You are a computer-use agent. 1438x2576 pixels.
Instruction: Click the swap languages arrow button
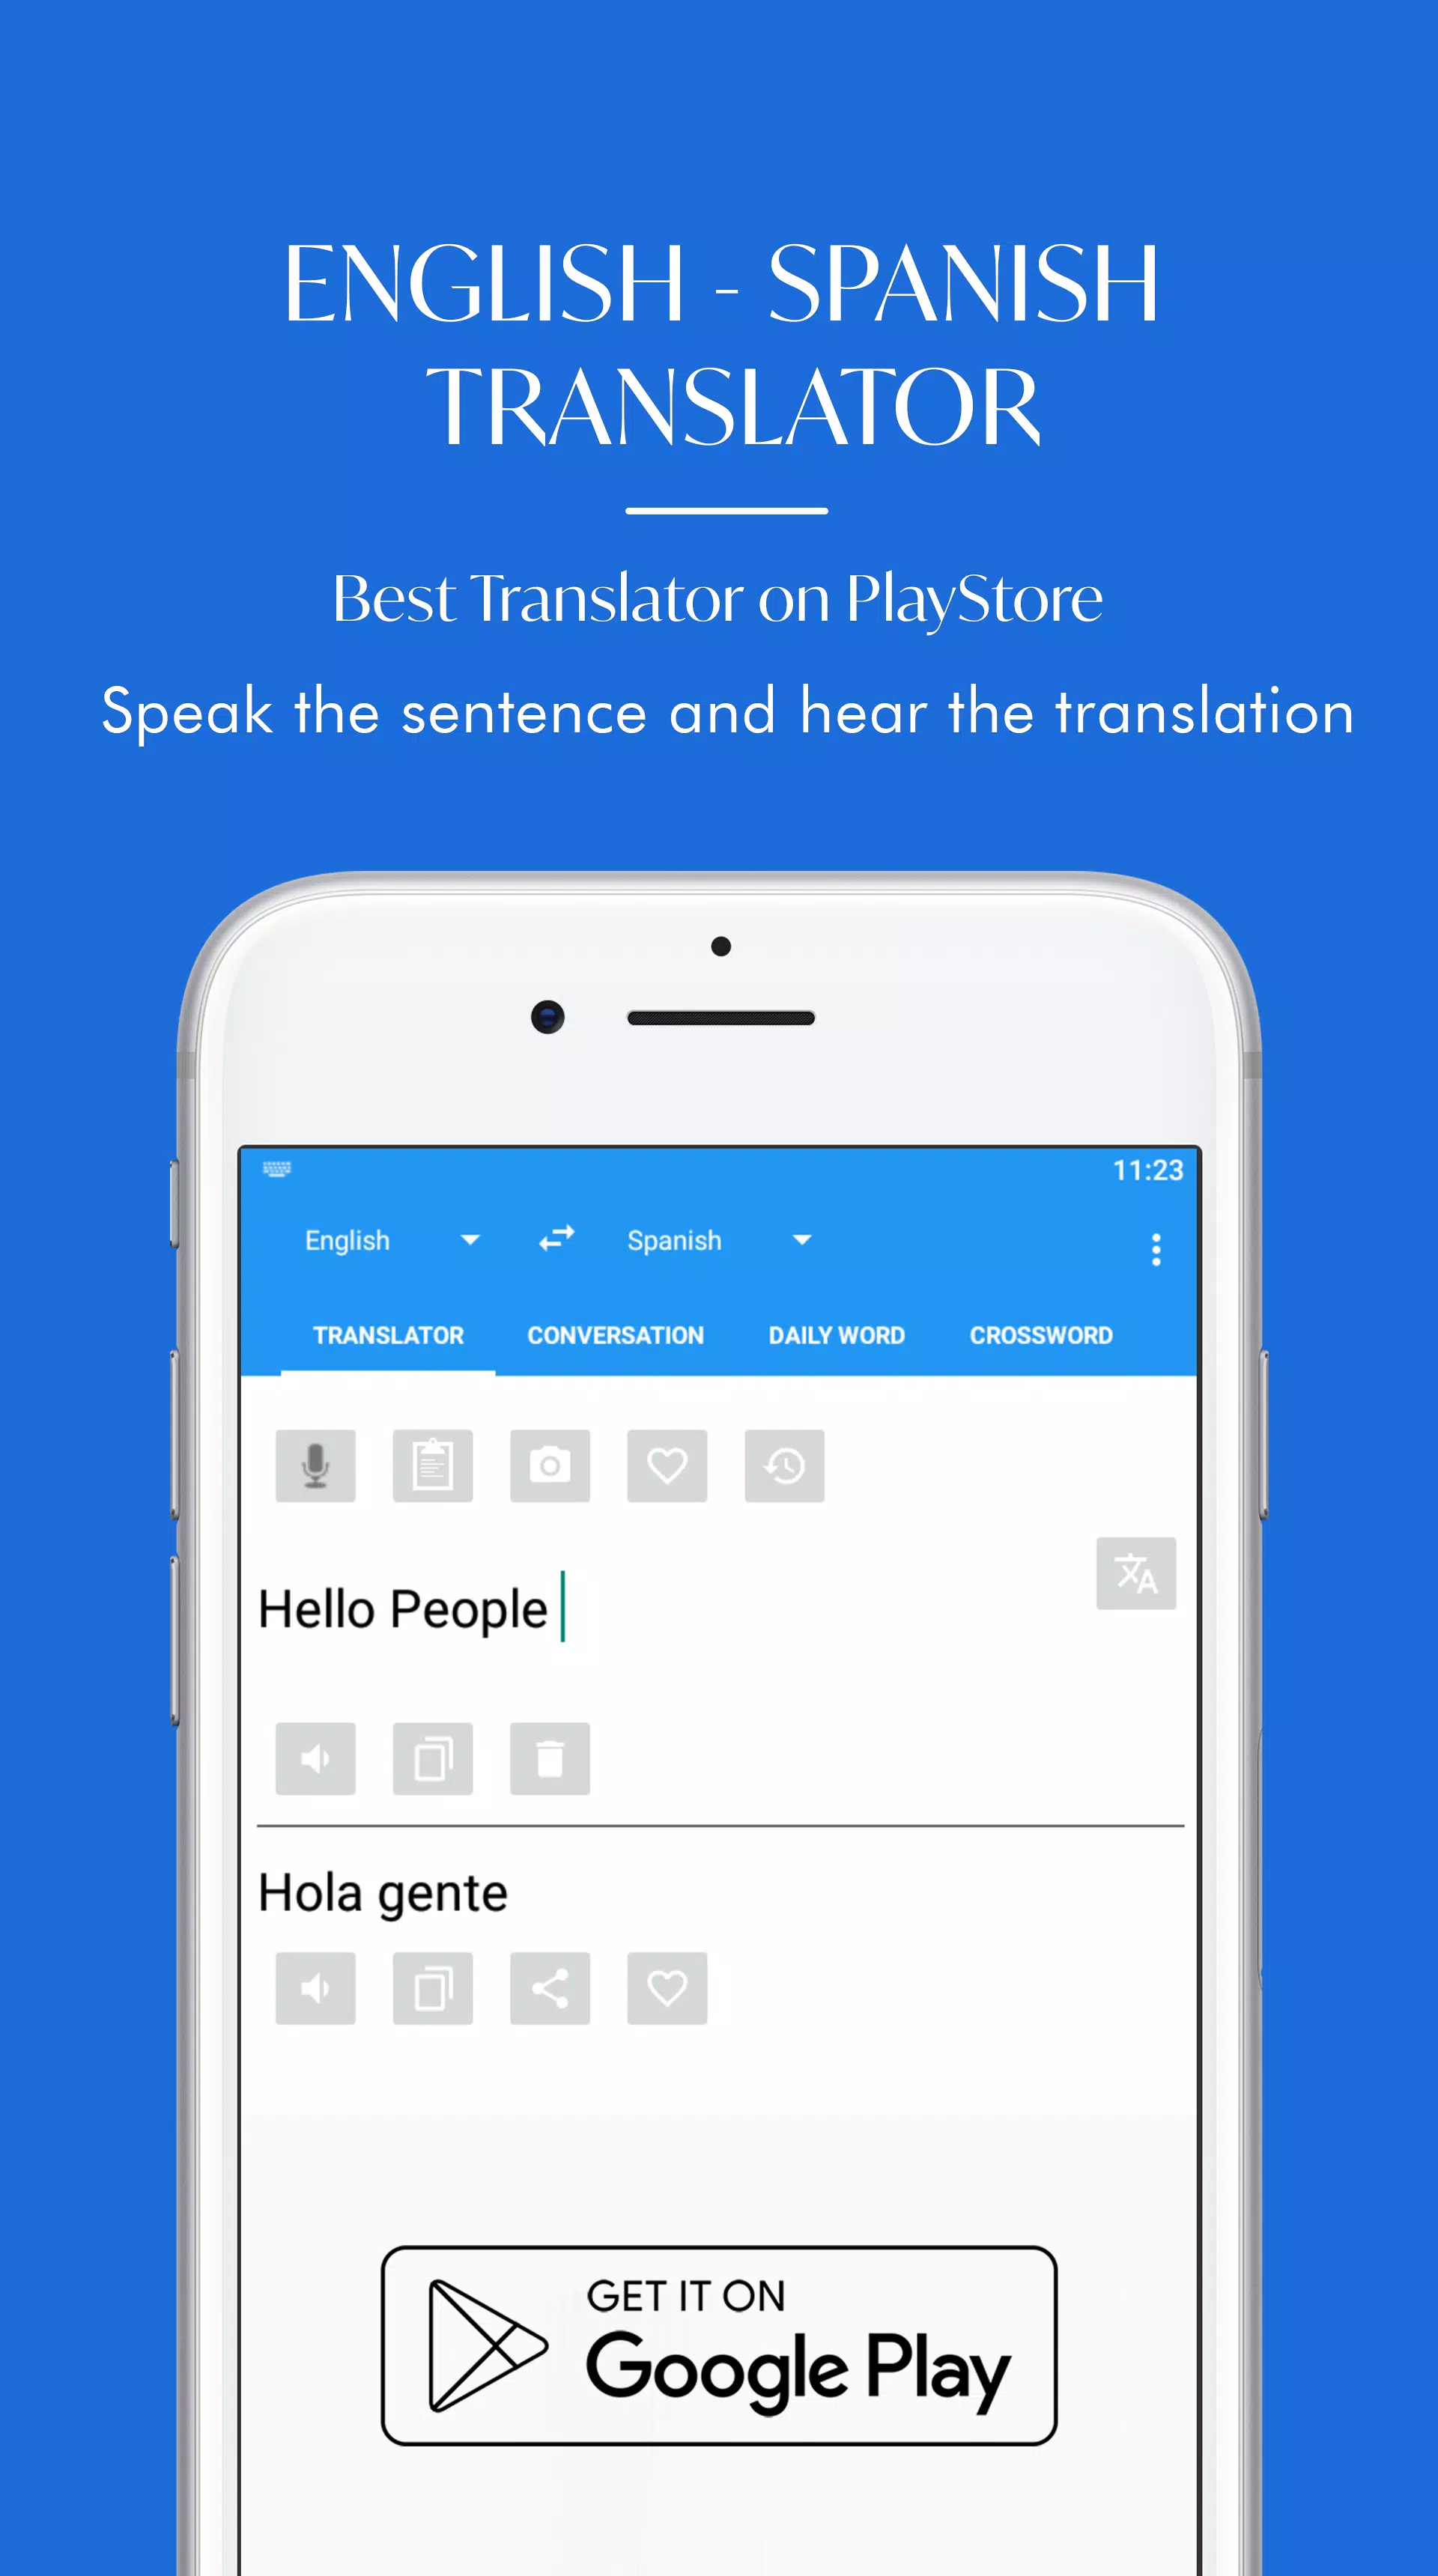pyautogui.click(x=553, y=1239)
